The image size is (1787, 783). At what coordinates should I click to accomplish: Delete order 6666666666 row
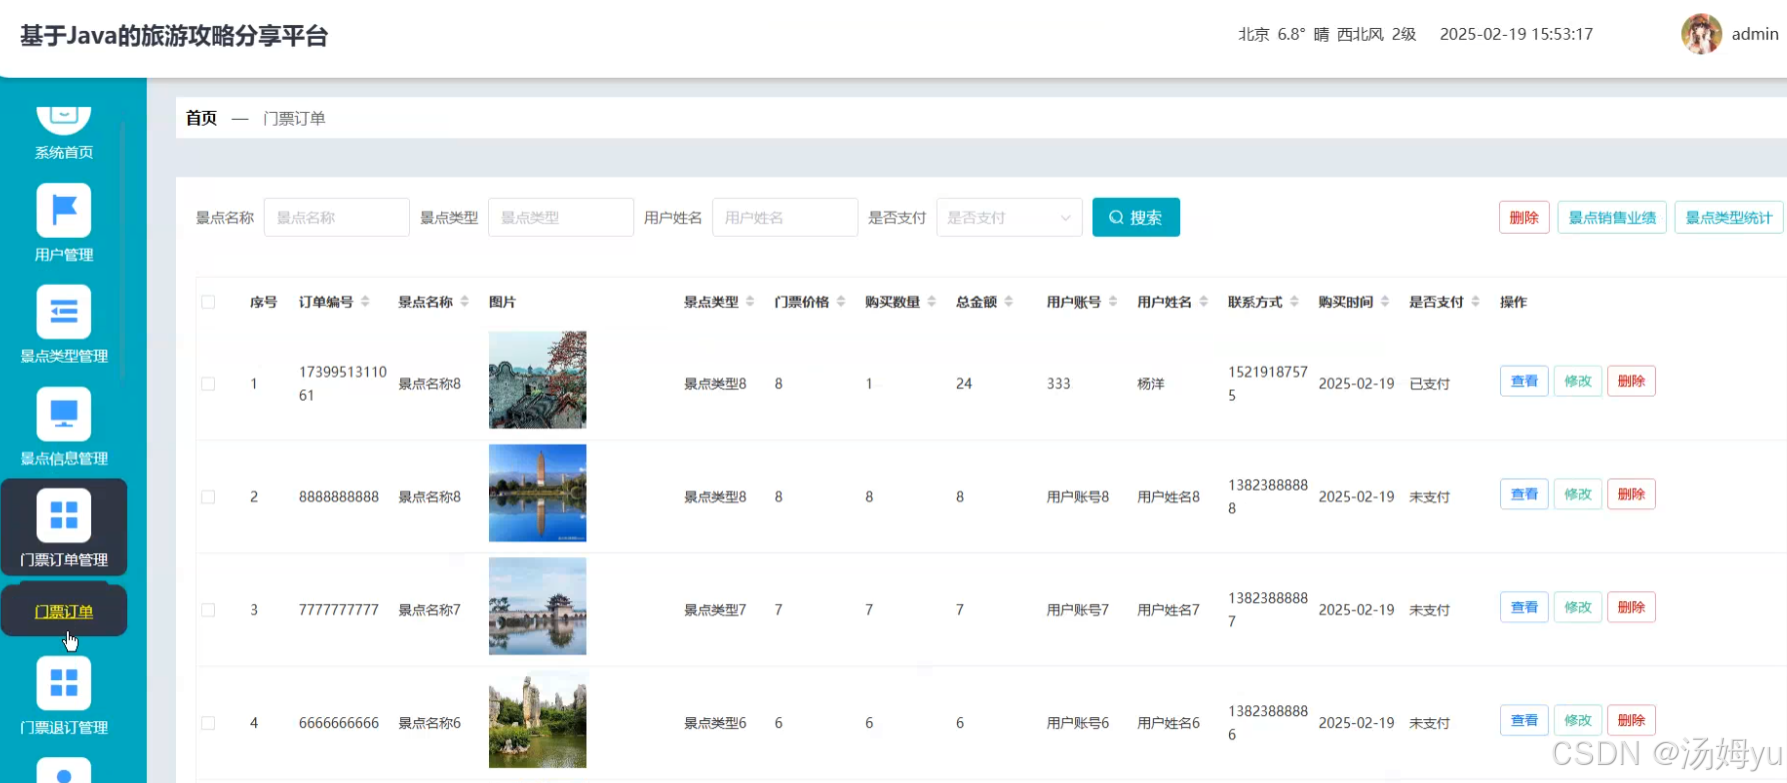point(1631,720)
